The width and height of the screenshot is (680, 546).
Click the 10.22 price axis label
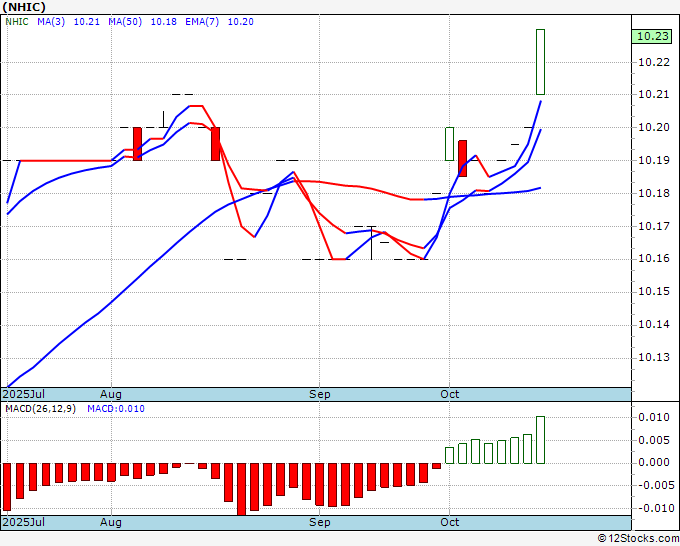click(x=654, y=62)
